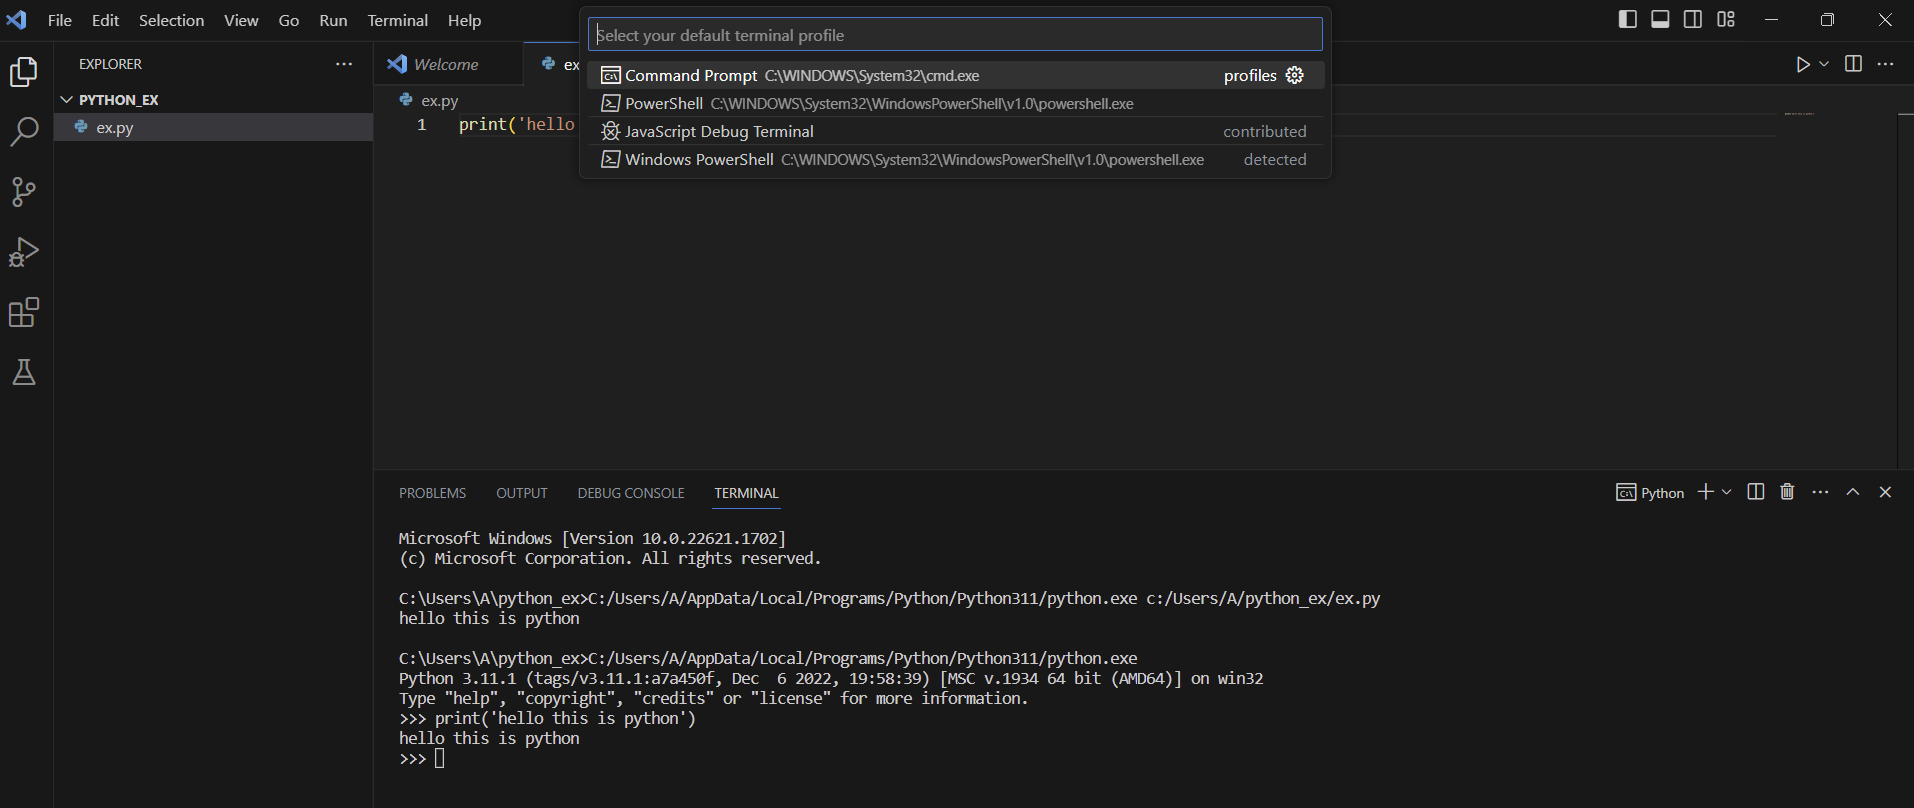Run Python file with the play button
Viewport: 1914px width, 808px height.
pyautogui.click(x=1803, y=64)
